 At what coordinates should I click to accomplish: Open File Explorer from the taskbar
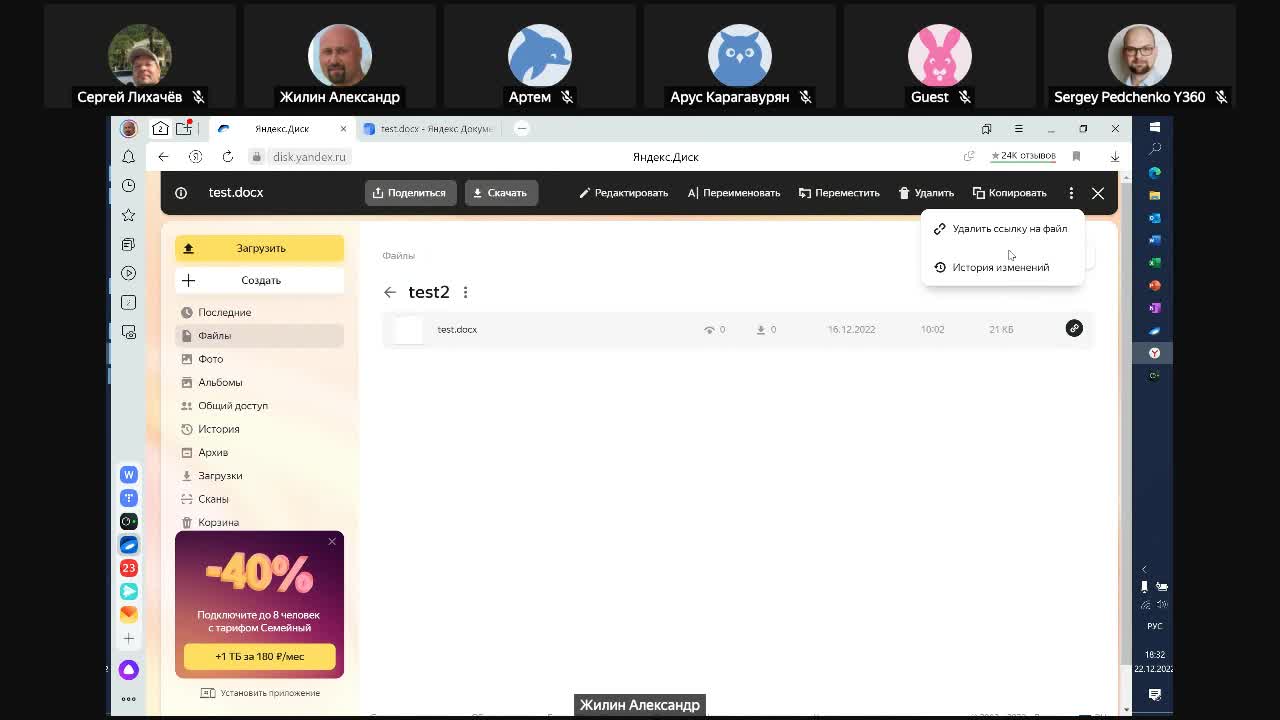(1155, 195)
